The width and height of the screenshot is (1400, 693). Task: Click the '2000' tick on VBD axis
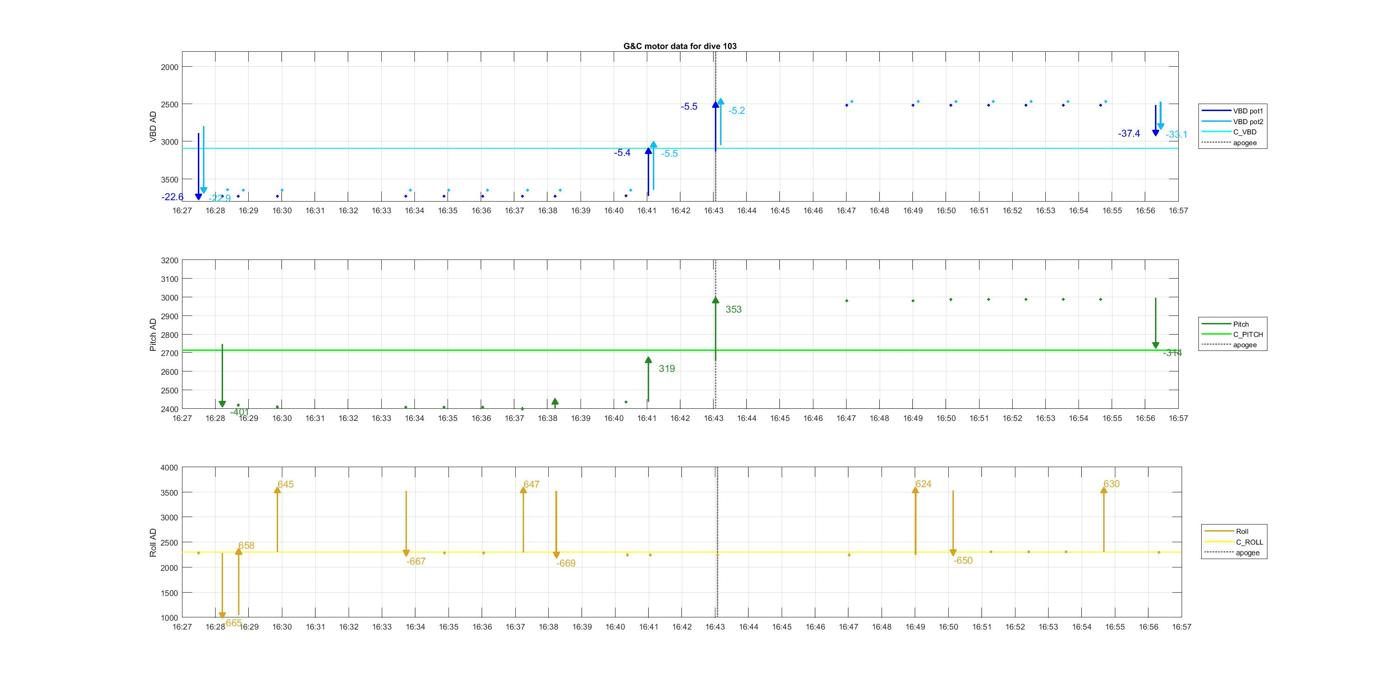(x=169, y=67)
